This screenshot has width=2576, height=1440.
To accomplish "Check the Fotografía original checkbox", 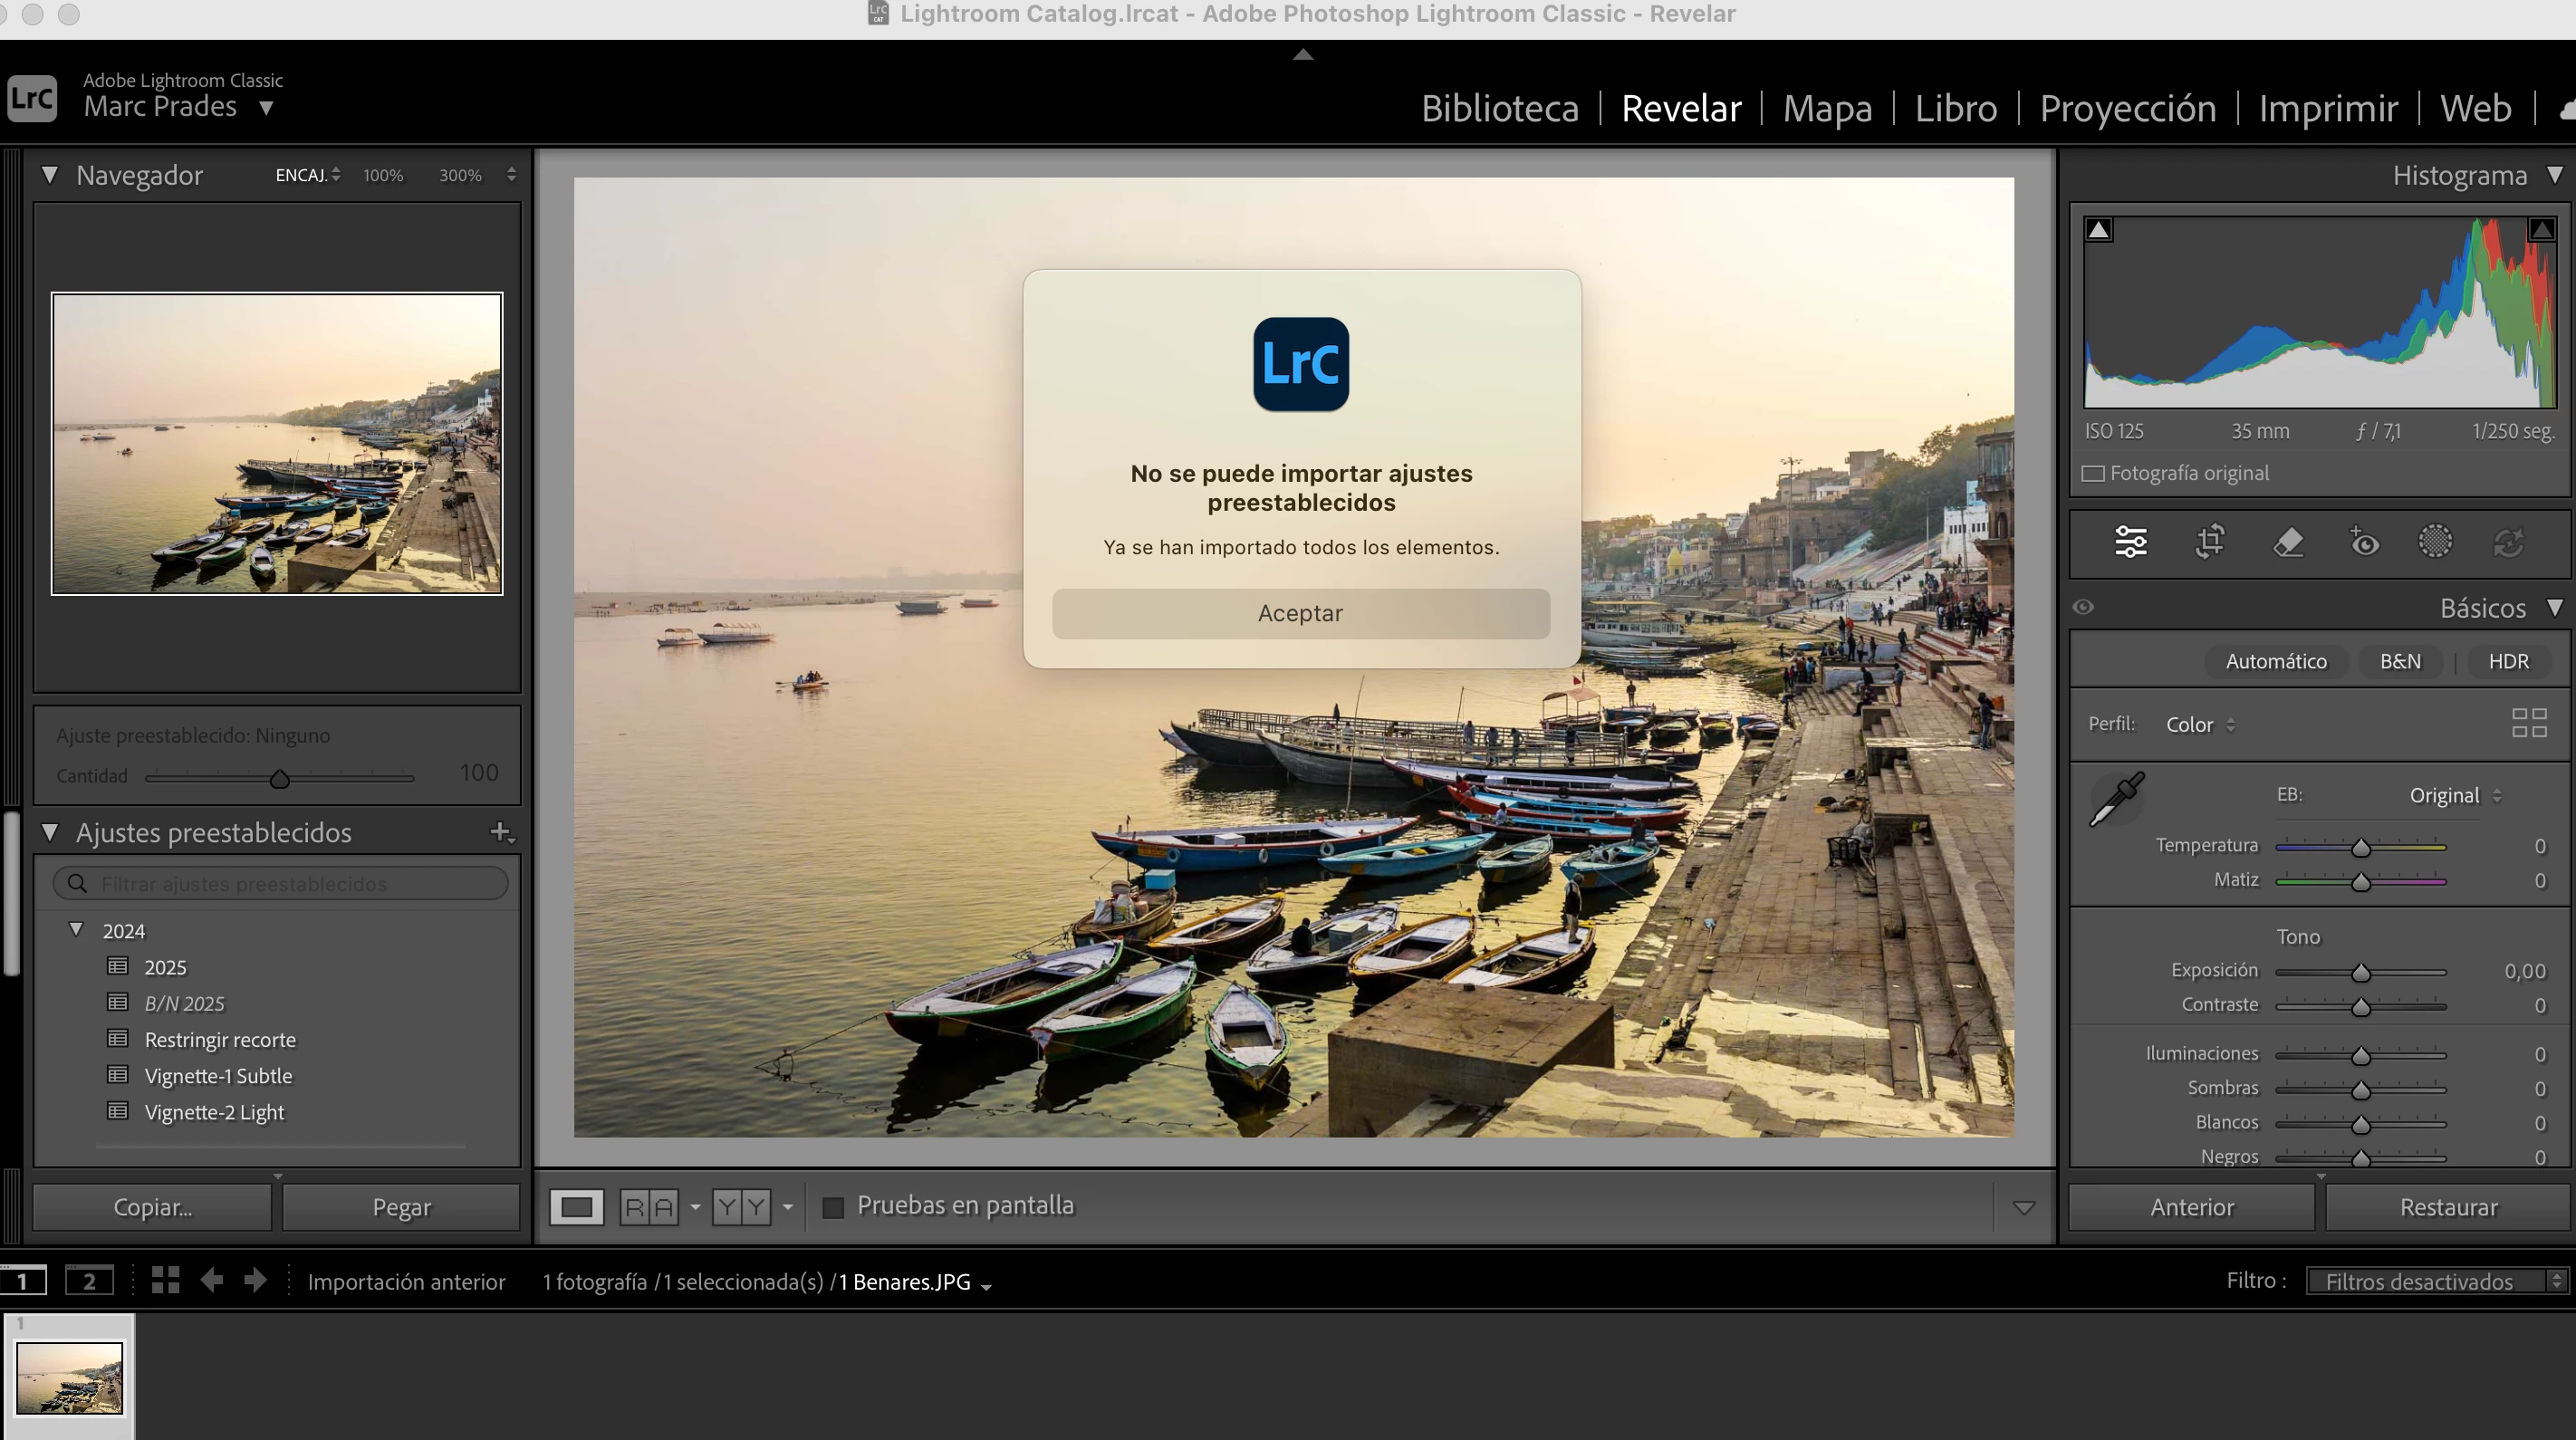I will (x=2093, y=474).
